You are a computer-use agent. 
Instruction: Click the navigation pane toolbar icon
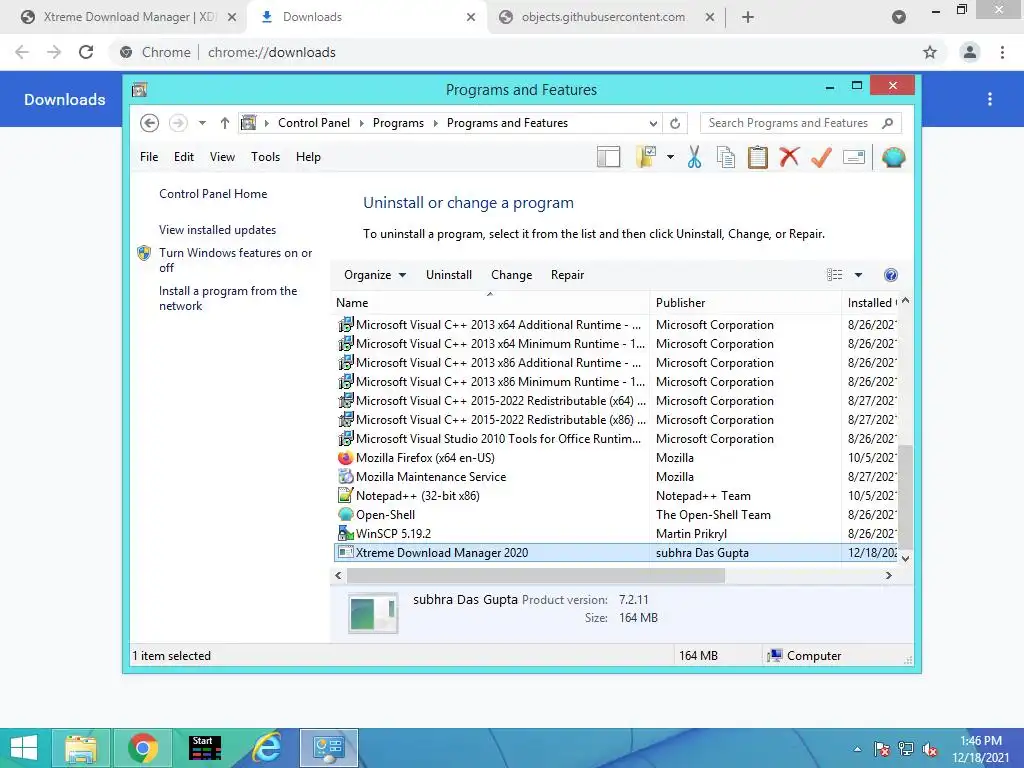click(608, 157)
